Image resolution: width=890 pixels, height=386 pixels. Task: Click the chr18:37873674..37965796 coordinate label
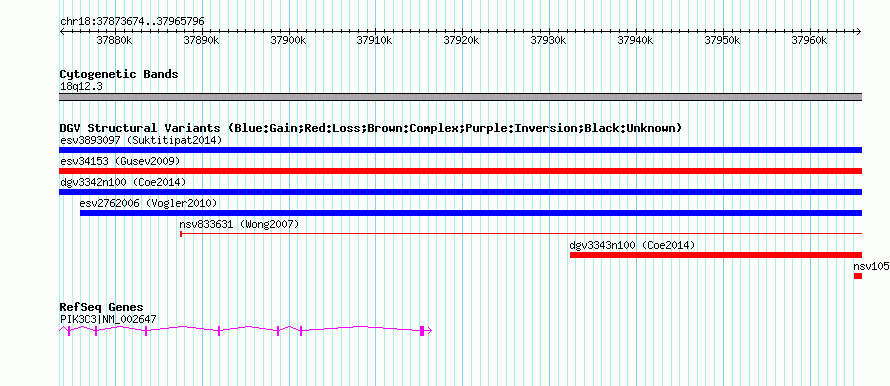pos(132,22)
